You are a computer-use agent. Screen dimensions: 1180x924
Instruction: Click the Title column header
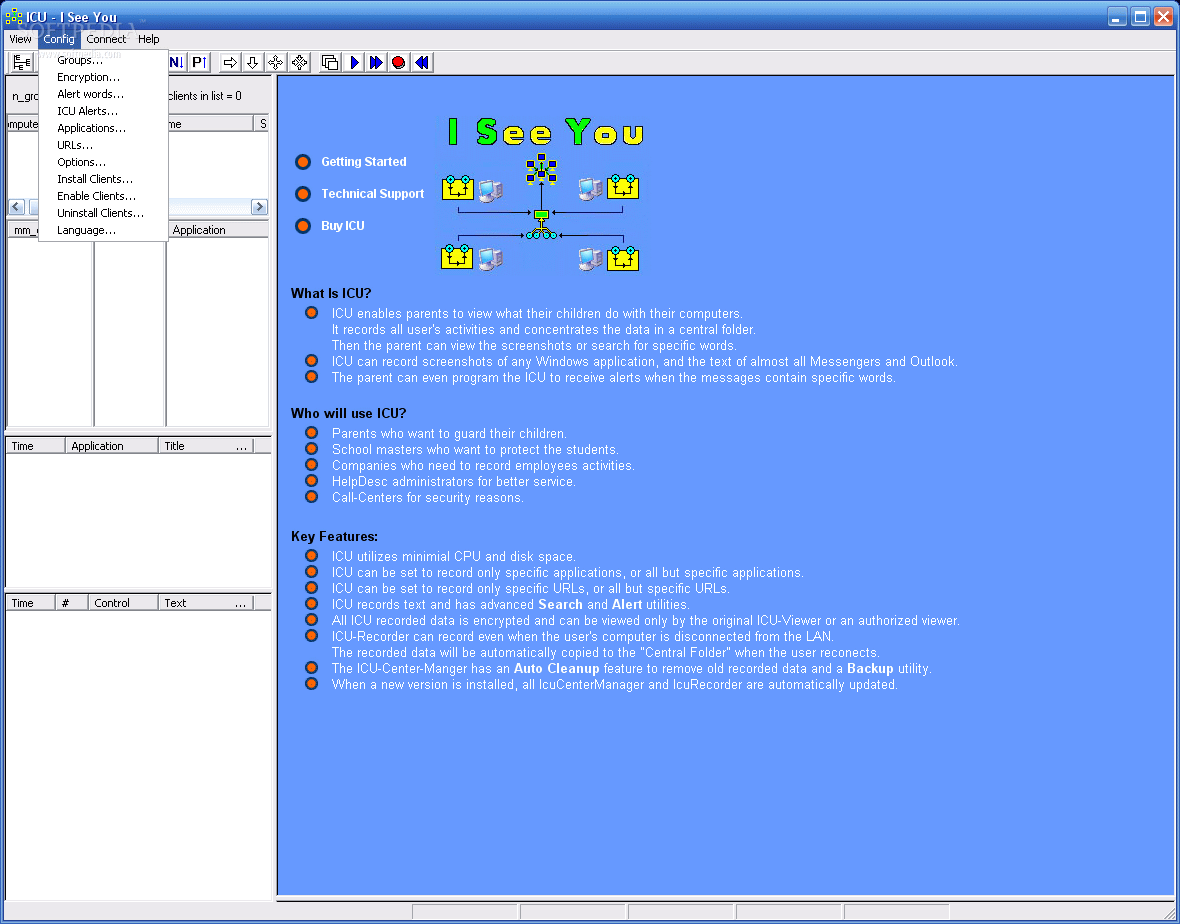pyautogui.click(x=205, y=446)
